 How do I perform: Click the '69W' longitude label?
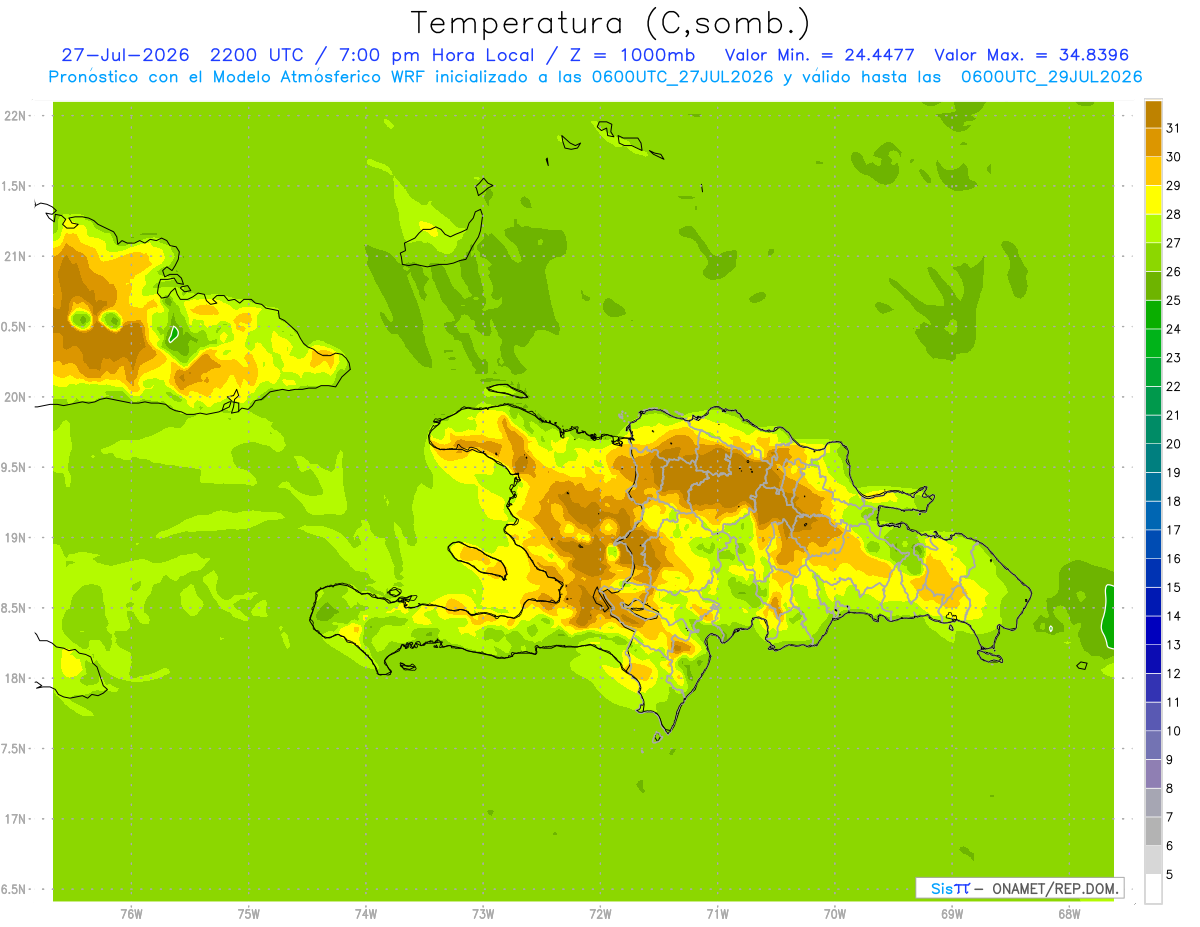click(952, 914)
